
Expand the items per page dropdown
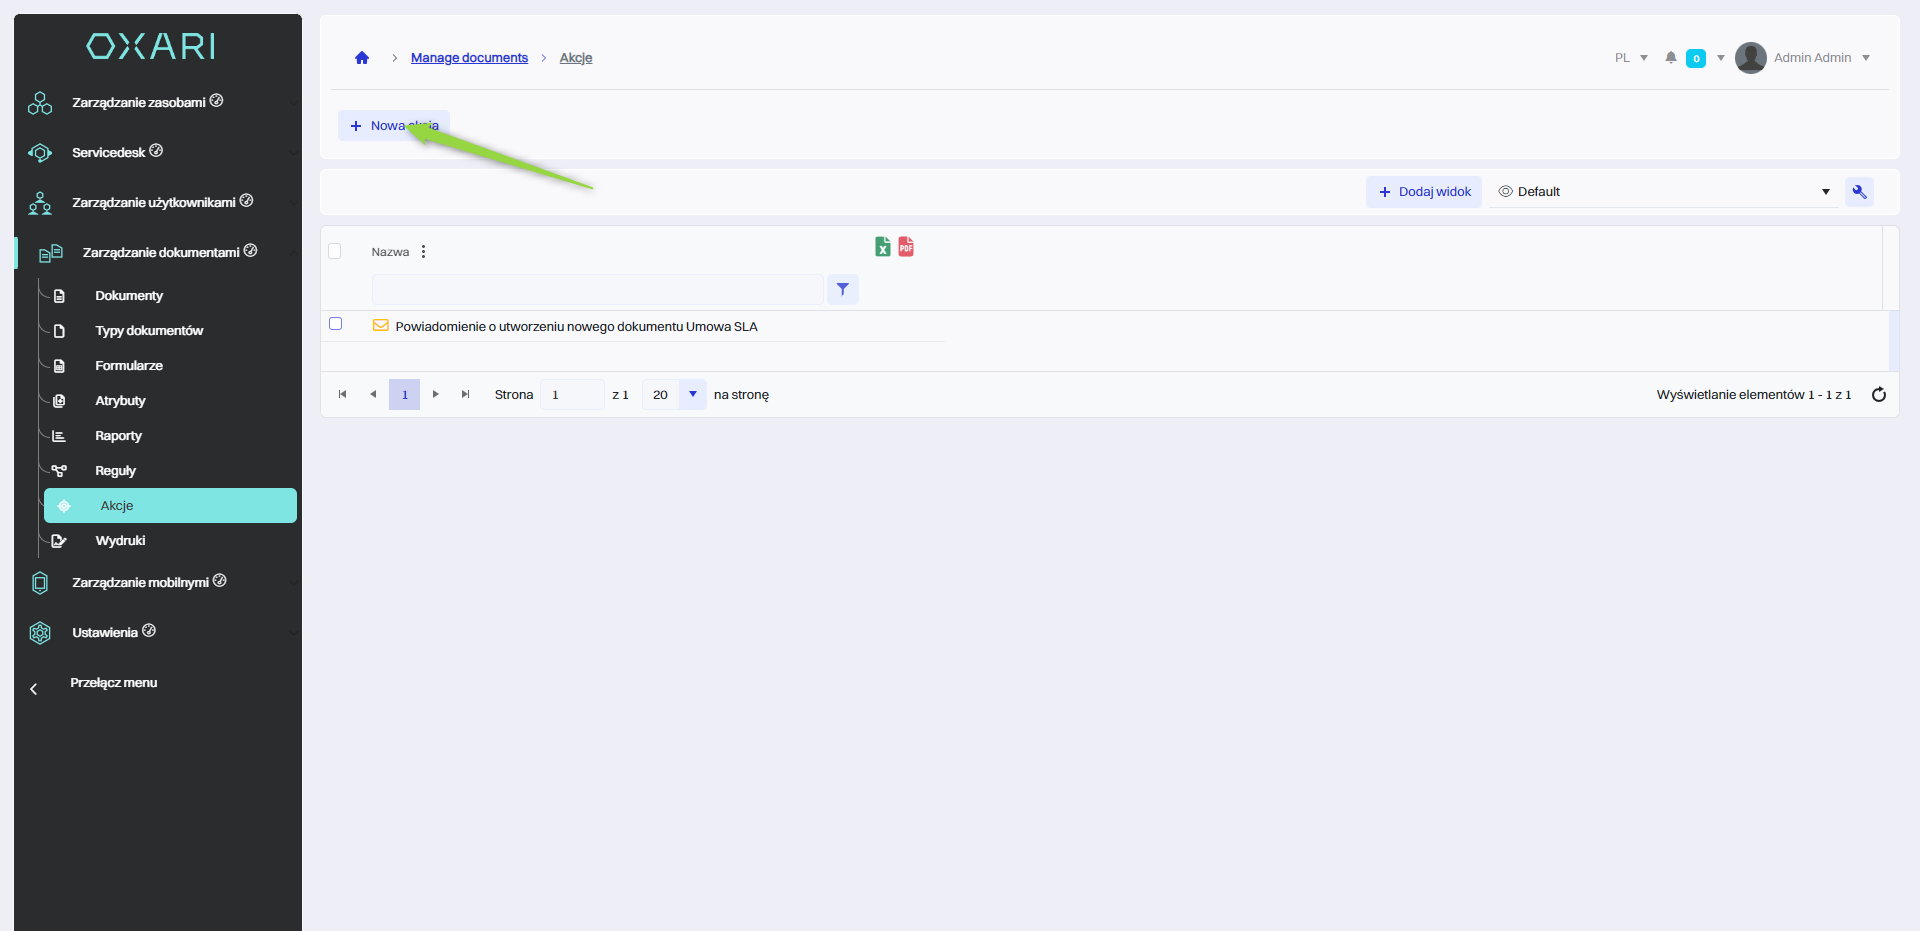point(692,395)
